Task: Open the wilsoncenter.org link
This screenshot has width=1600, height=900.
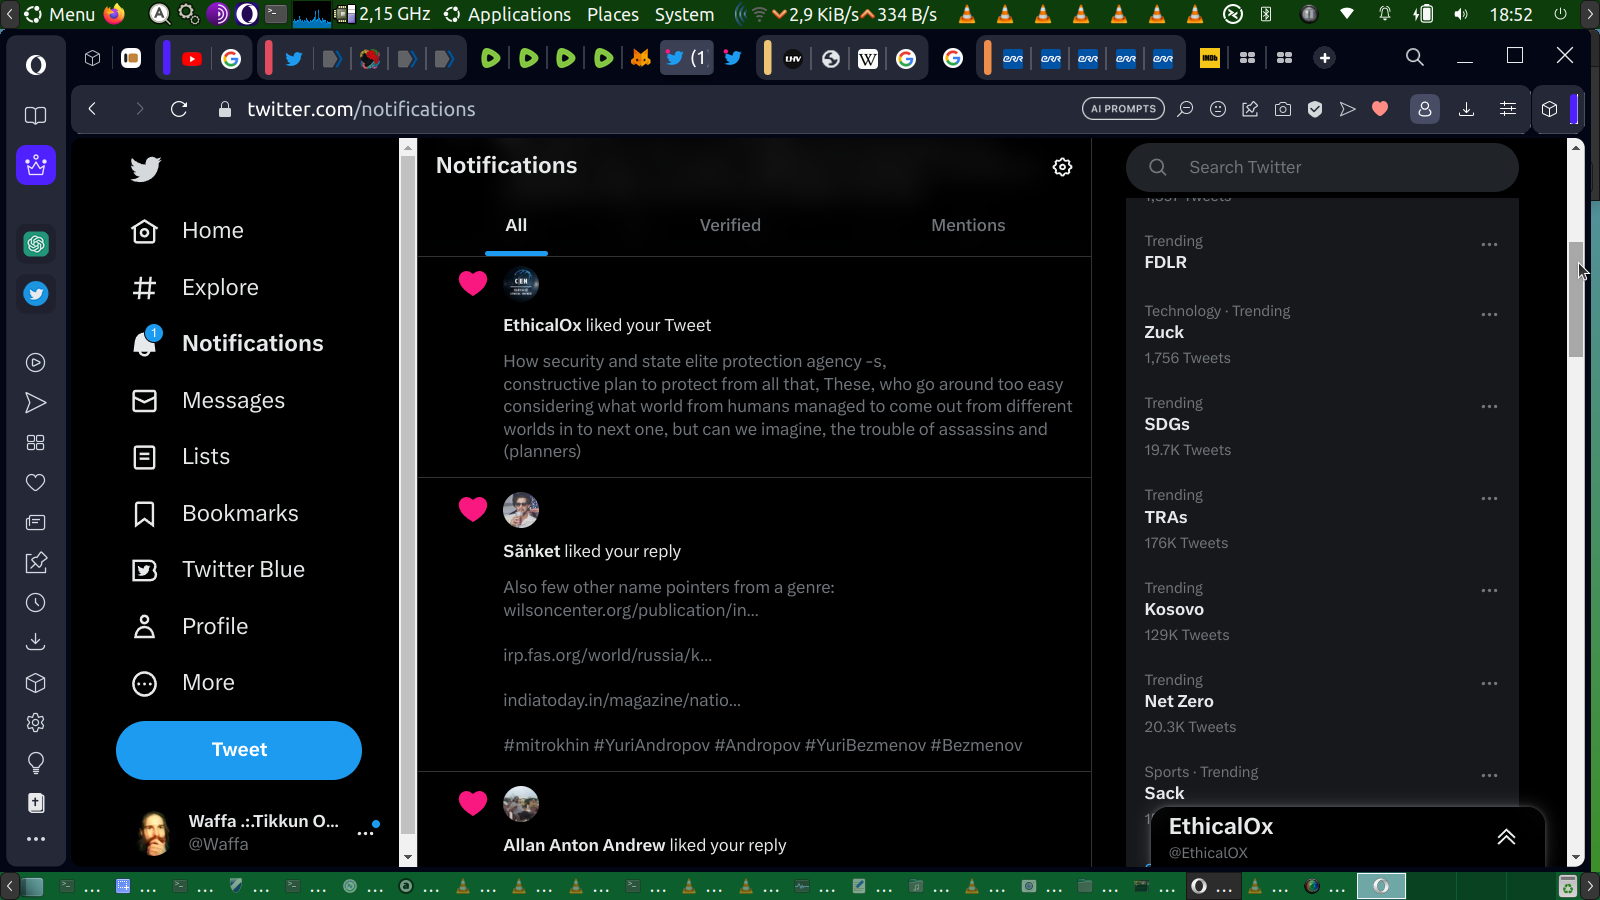Action: pos(631,610)
